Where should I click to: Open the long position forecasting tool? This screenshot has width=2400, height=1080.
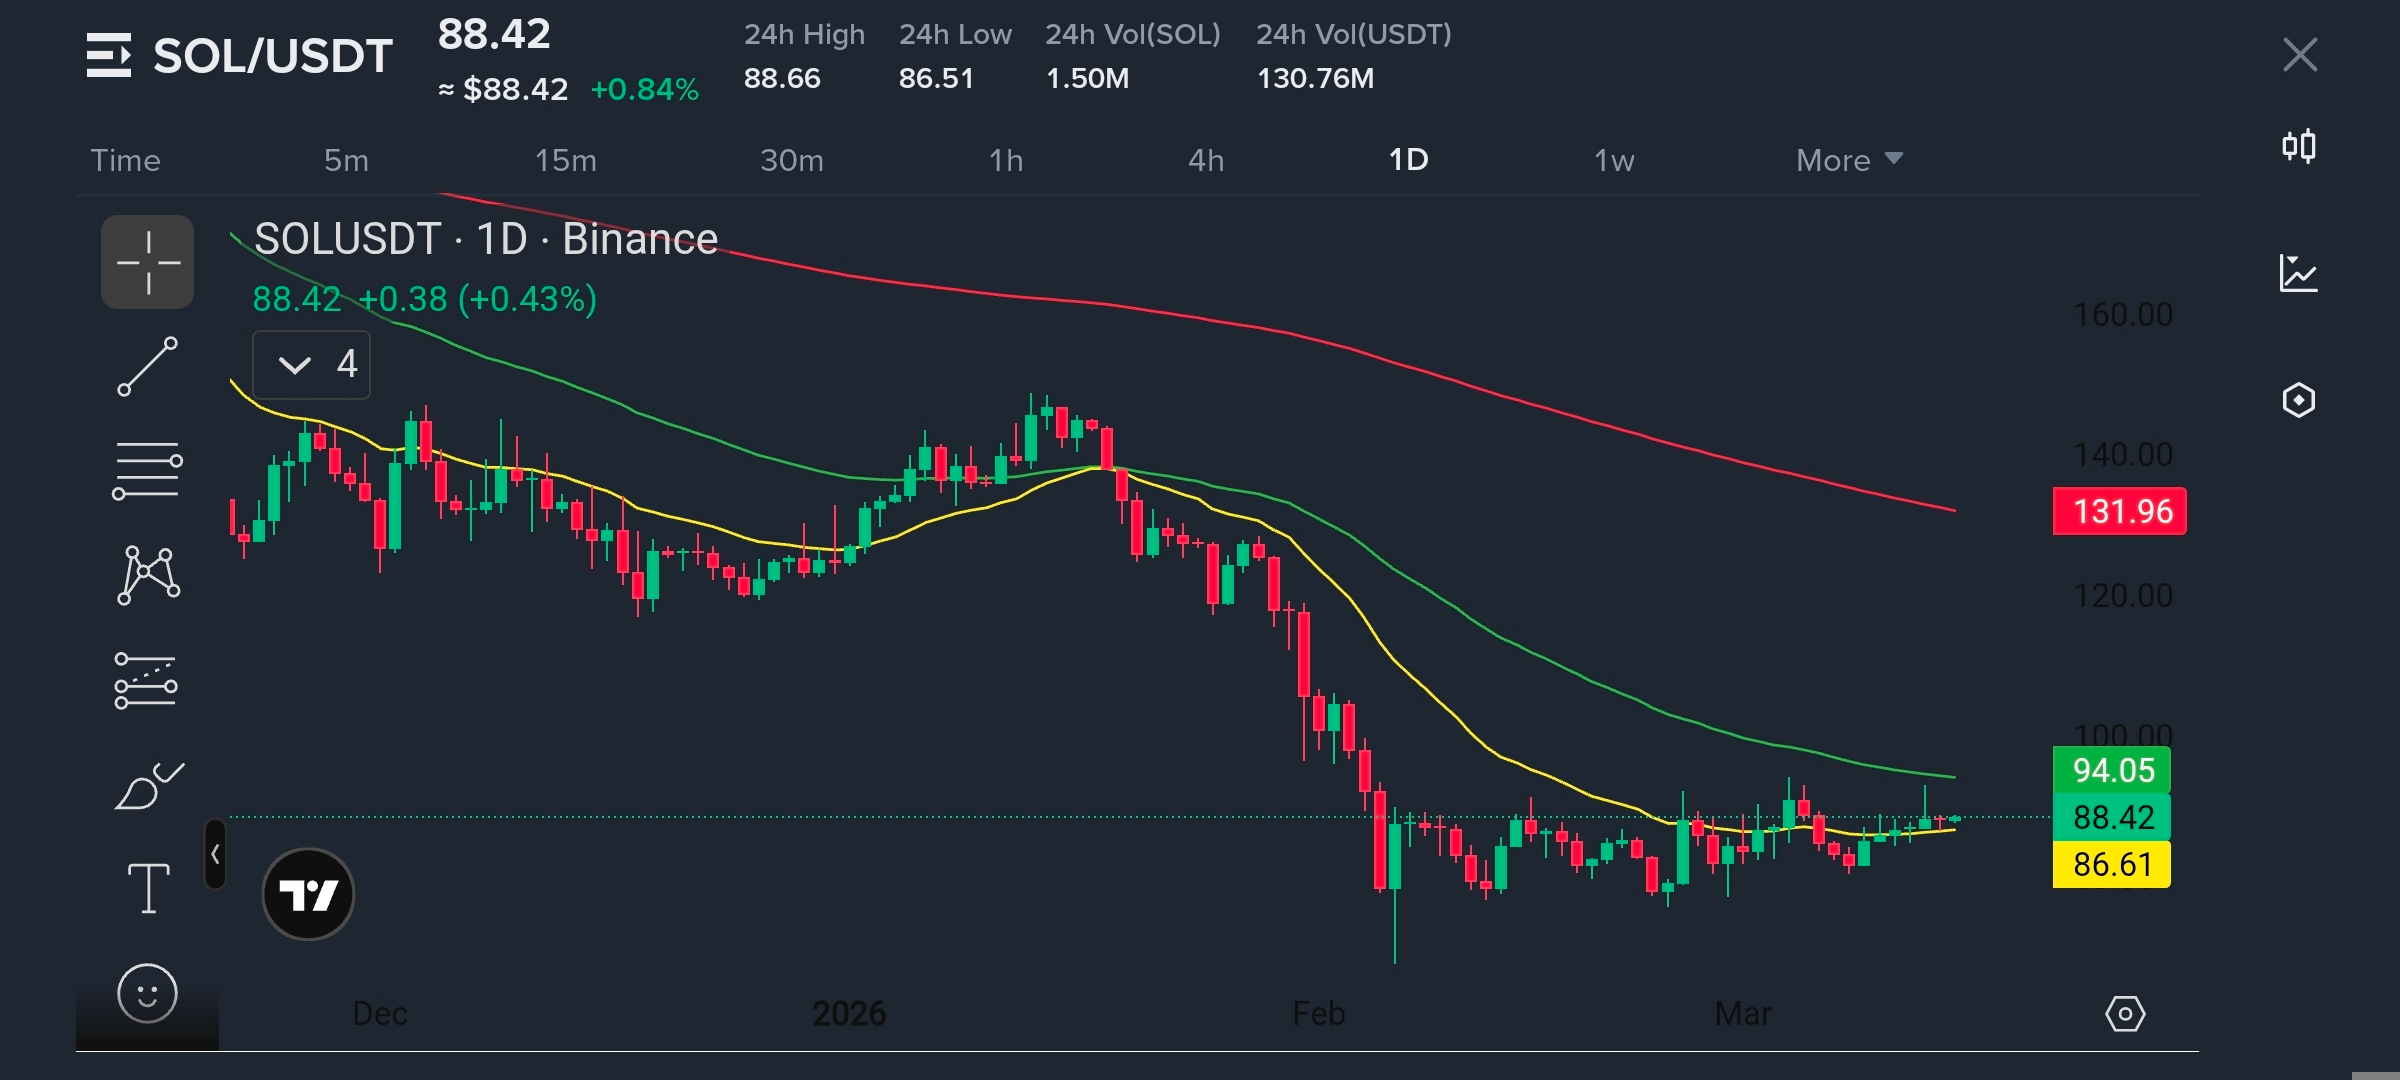[x=146, y=680]
